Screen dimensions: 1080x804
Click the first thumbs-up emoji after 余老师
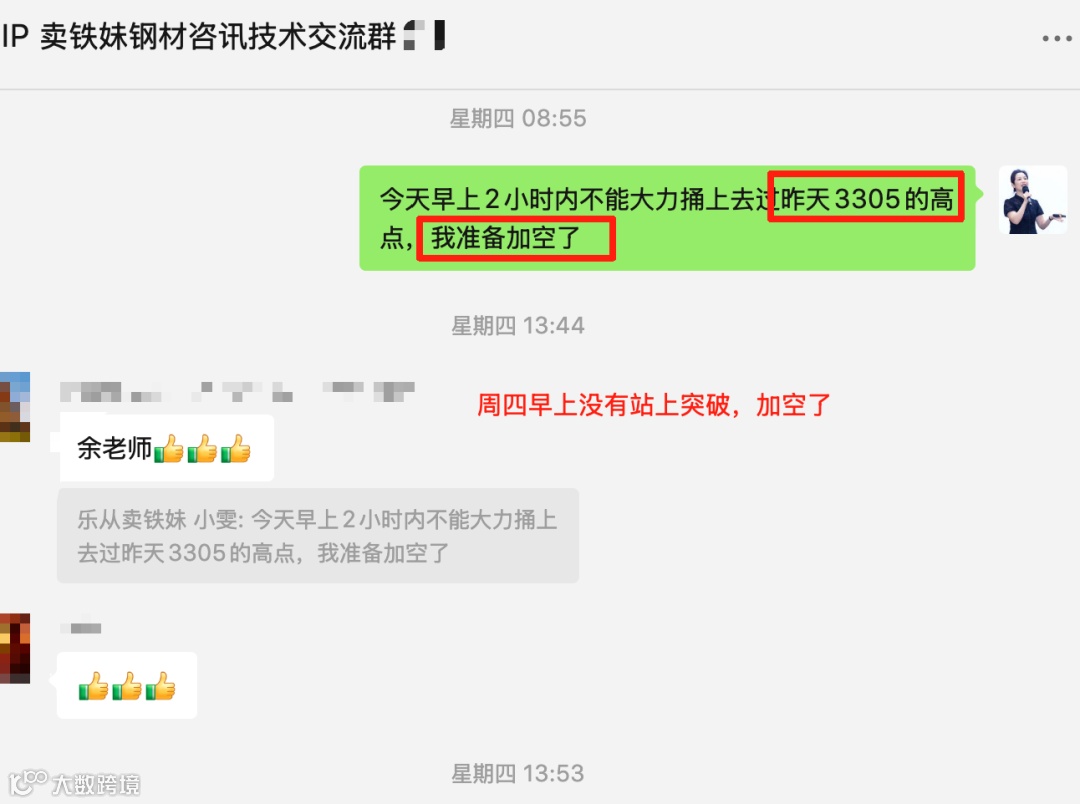tap(169, 449)
